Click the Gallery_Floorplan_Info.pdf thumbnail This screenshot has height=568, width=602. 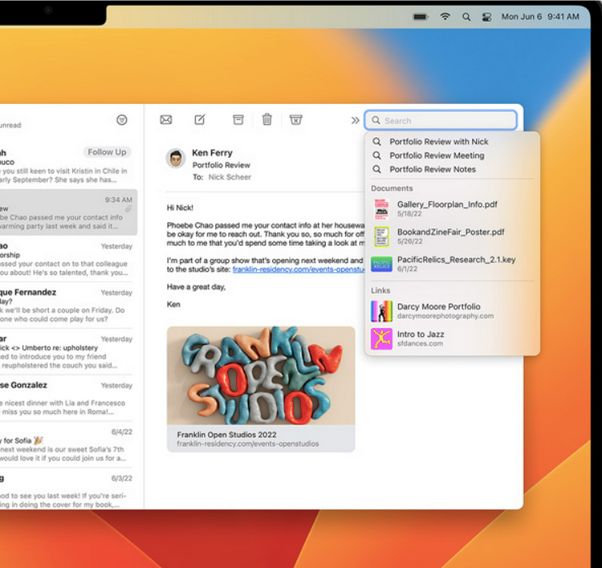tap(382, 209)
